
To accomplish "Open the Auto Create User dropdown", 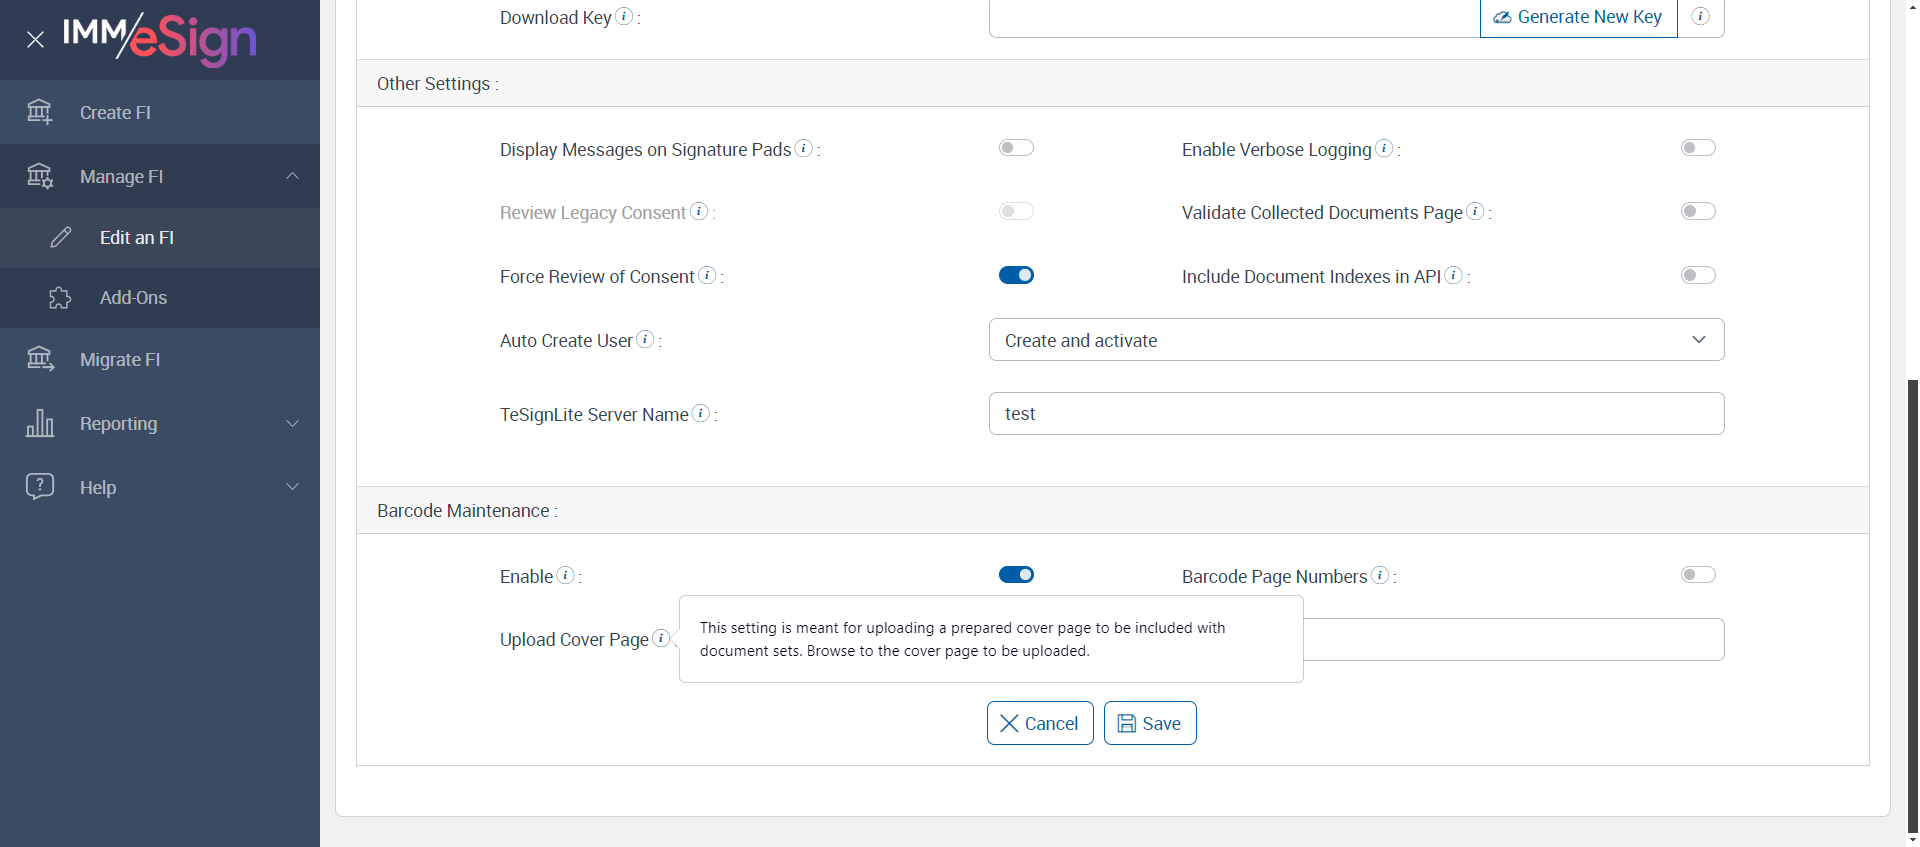I will point(1356,340).
